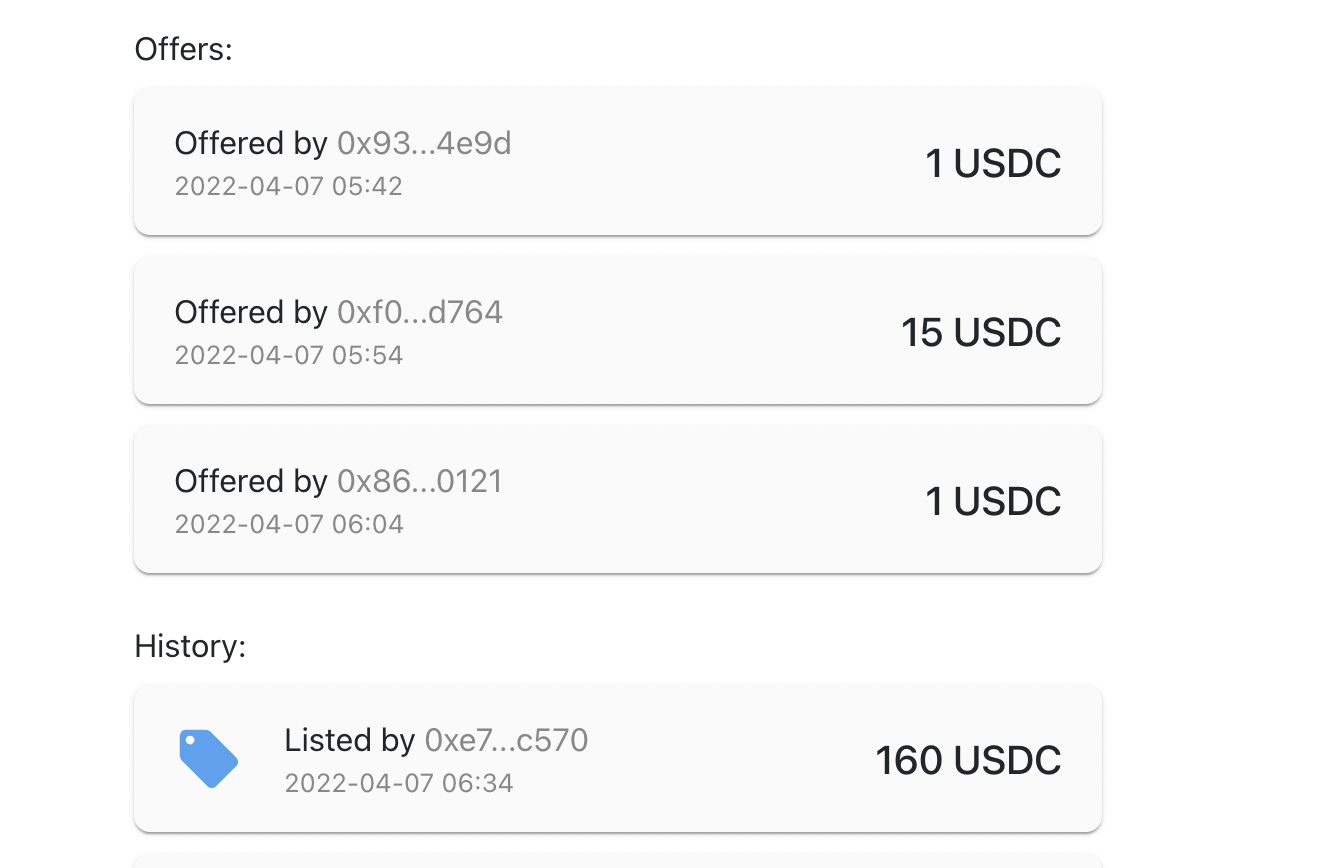Open wallet address 0x86...0121
Viewport: 1328px width, 868px height.
pos(420,482)
